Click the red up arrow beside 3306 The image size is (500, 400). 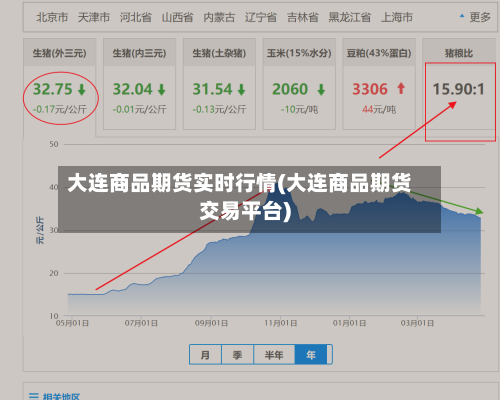click(x=401, y=88)
